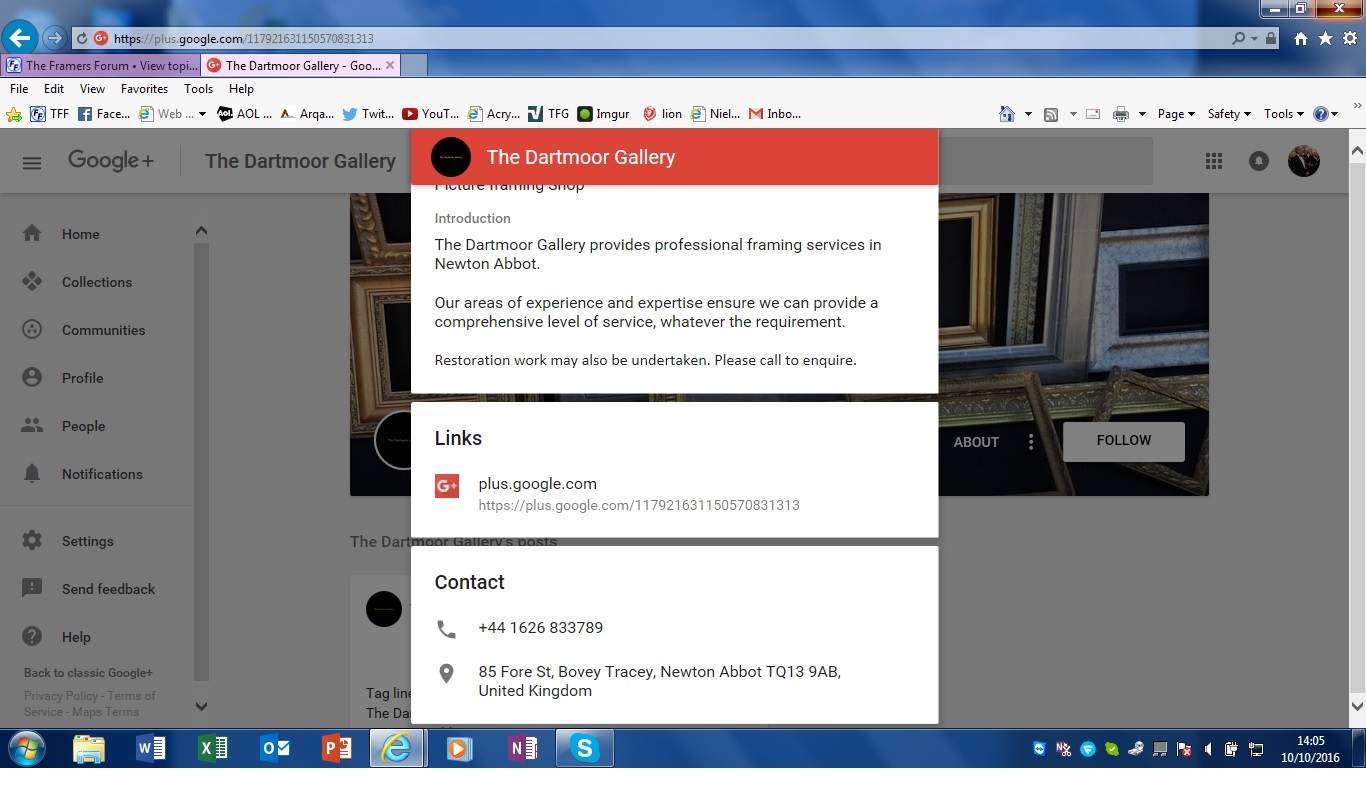Open the Edit menu

tap(54, 89)
